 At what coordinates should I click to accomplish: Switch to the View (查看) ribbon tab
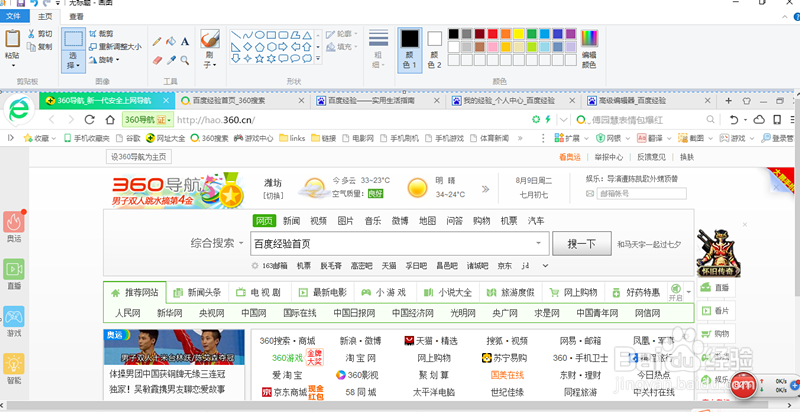77,16
